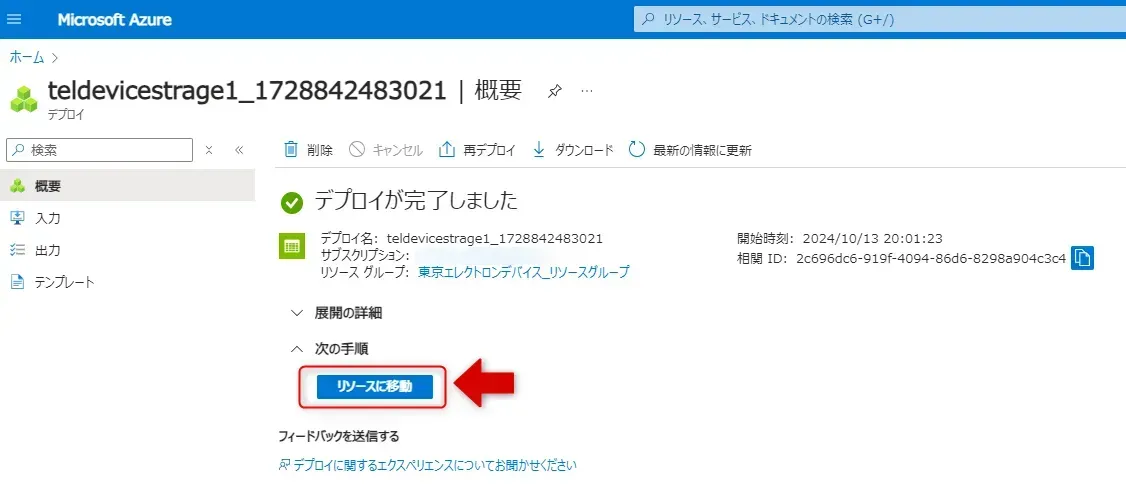Clear the sidebar search with X icon
This screenshot has width=1126, height=504.
coord(209,150)
